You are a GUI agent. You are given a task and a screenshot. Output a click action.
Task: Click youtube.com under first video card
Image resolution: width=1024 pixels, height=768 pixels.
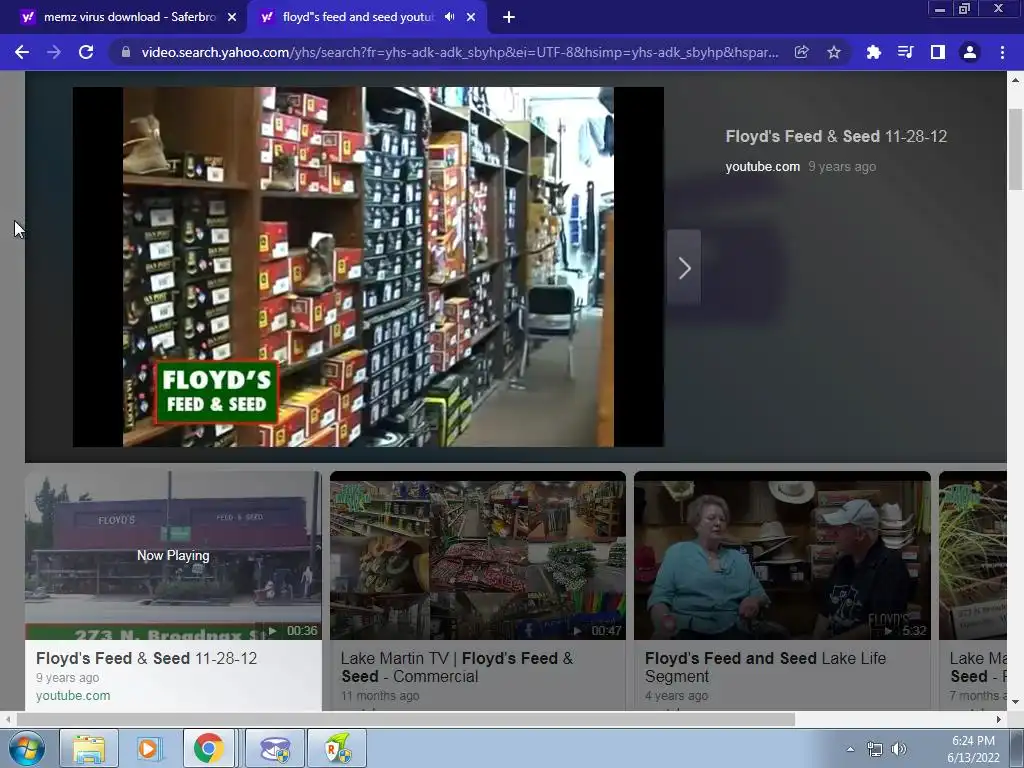(x=73, y=696)
